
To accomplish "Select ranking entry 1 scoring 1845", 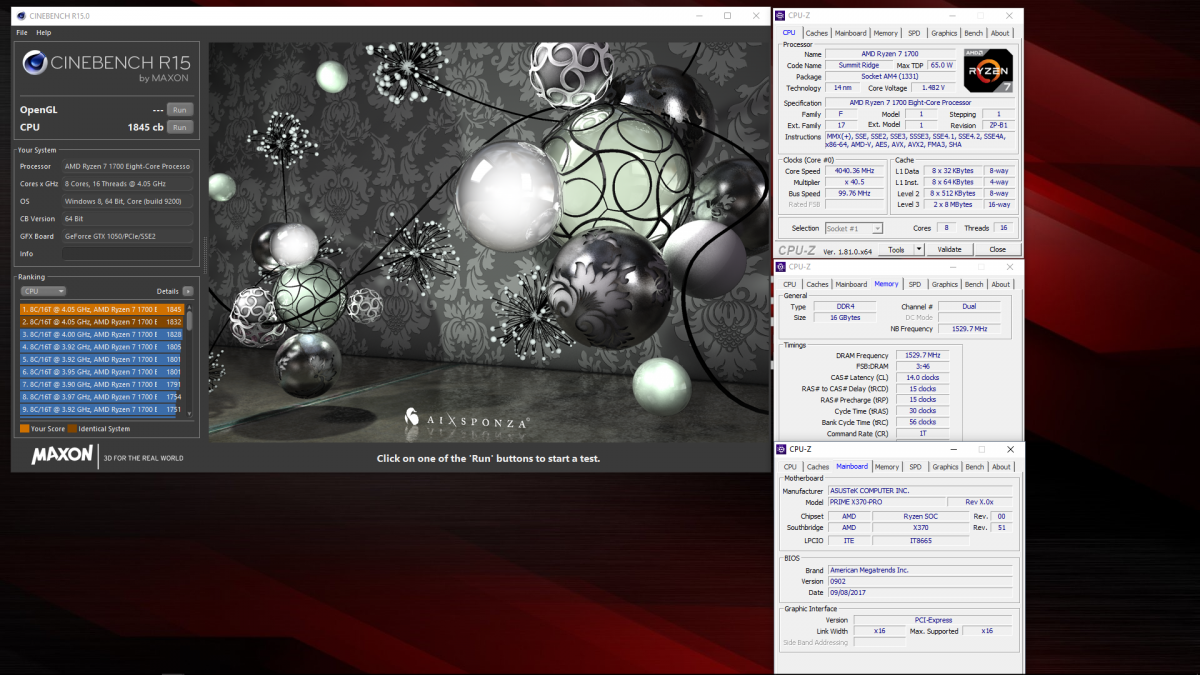I will [x=102, y=309].
